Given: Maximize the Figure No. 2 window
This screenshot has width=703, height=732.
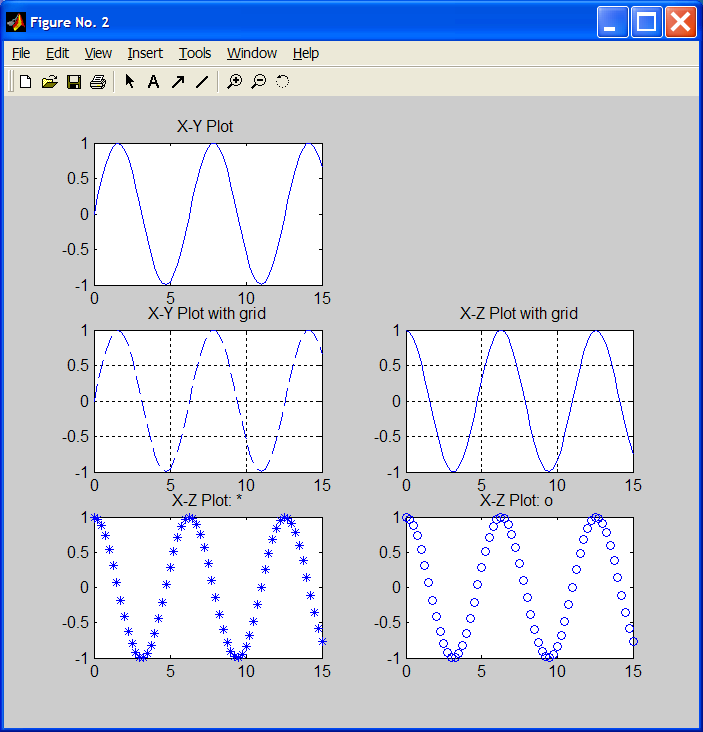Looking at the screenshot, I should [x=647, y=22].
